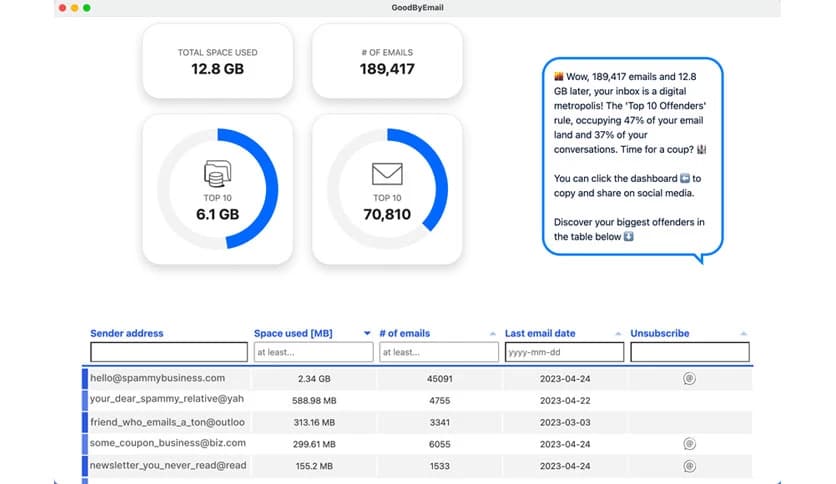
Task: Click the cityscape emoji in the speech bubble
Action: coord(560,76)
